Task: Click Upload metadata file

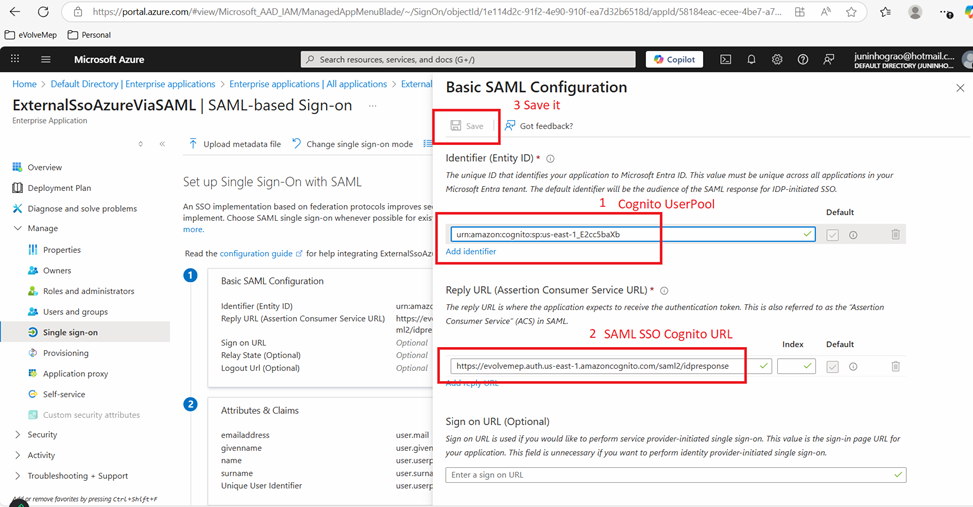Action: pyautogui.click(x=235, y=144)
